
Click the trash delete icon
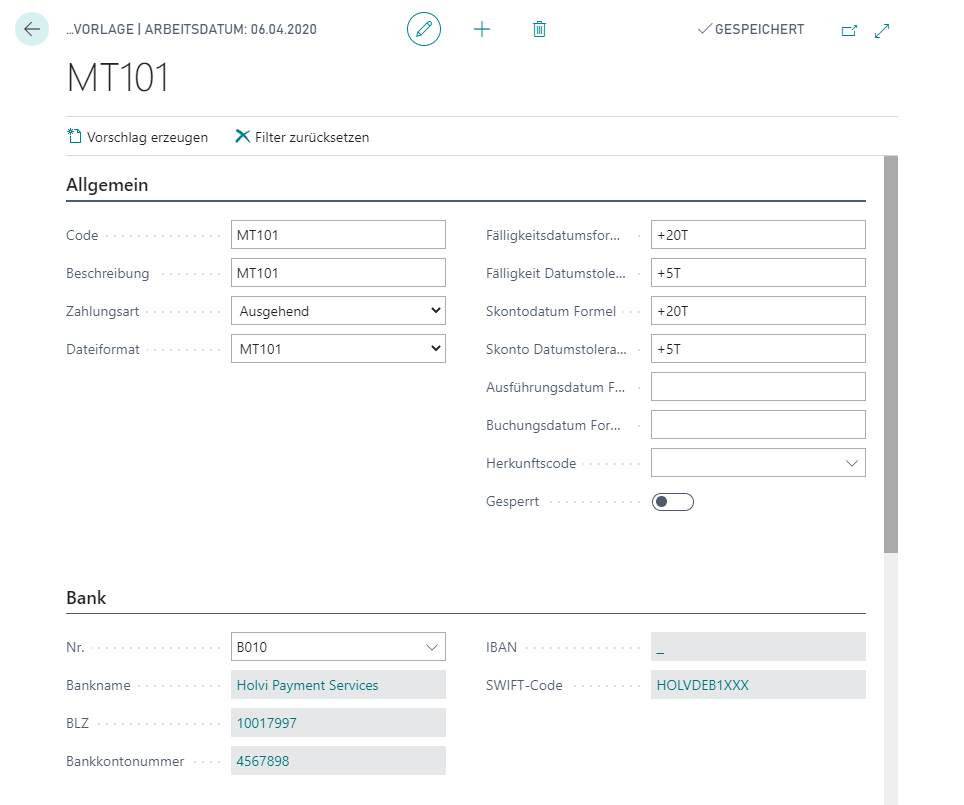click(x=539, y=29)
